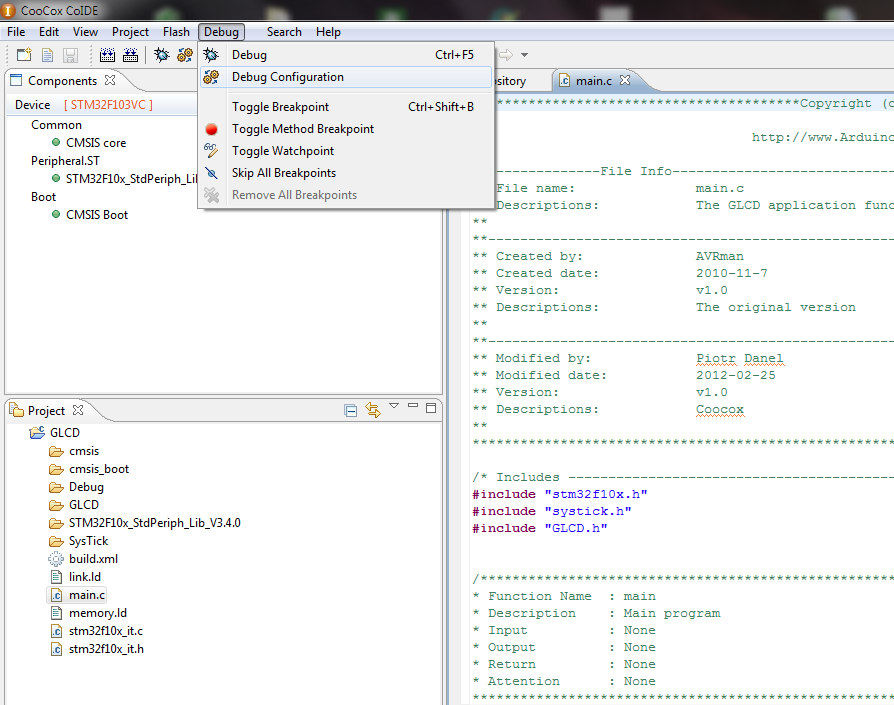Click the Peripheral.ST group label
Viewport: 894px width, 705px height.
pos(65,161)
